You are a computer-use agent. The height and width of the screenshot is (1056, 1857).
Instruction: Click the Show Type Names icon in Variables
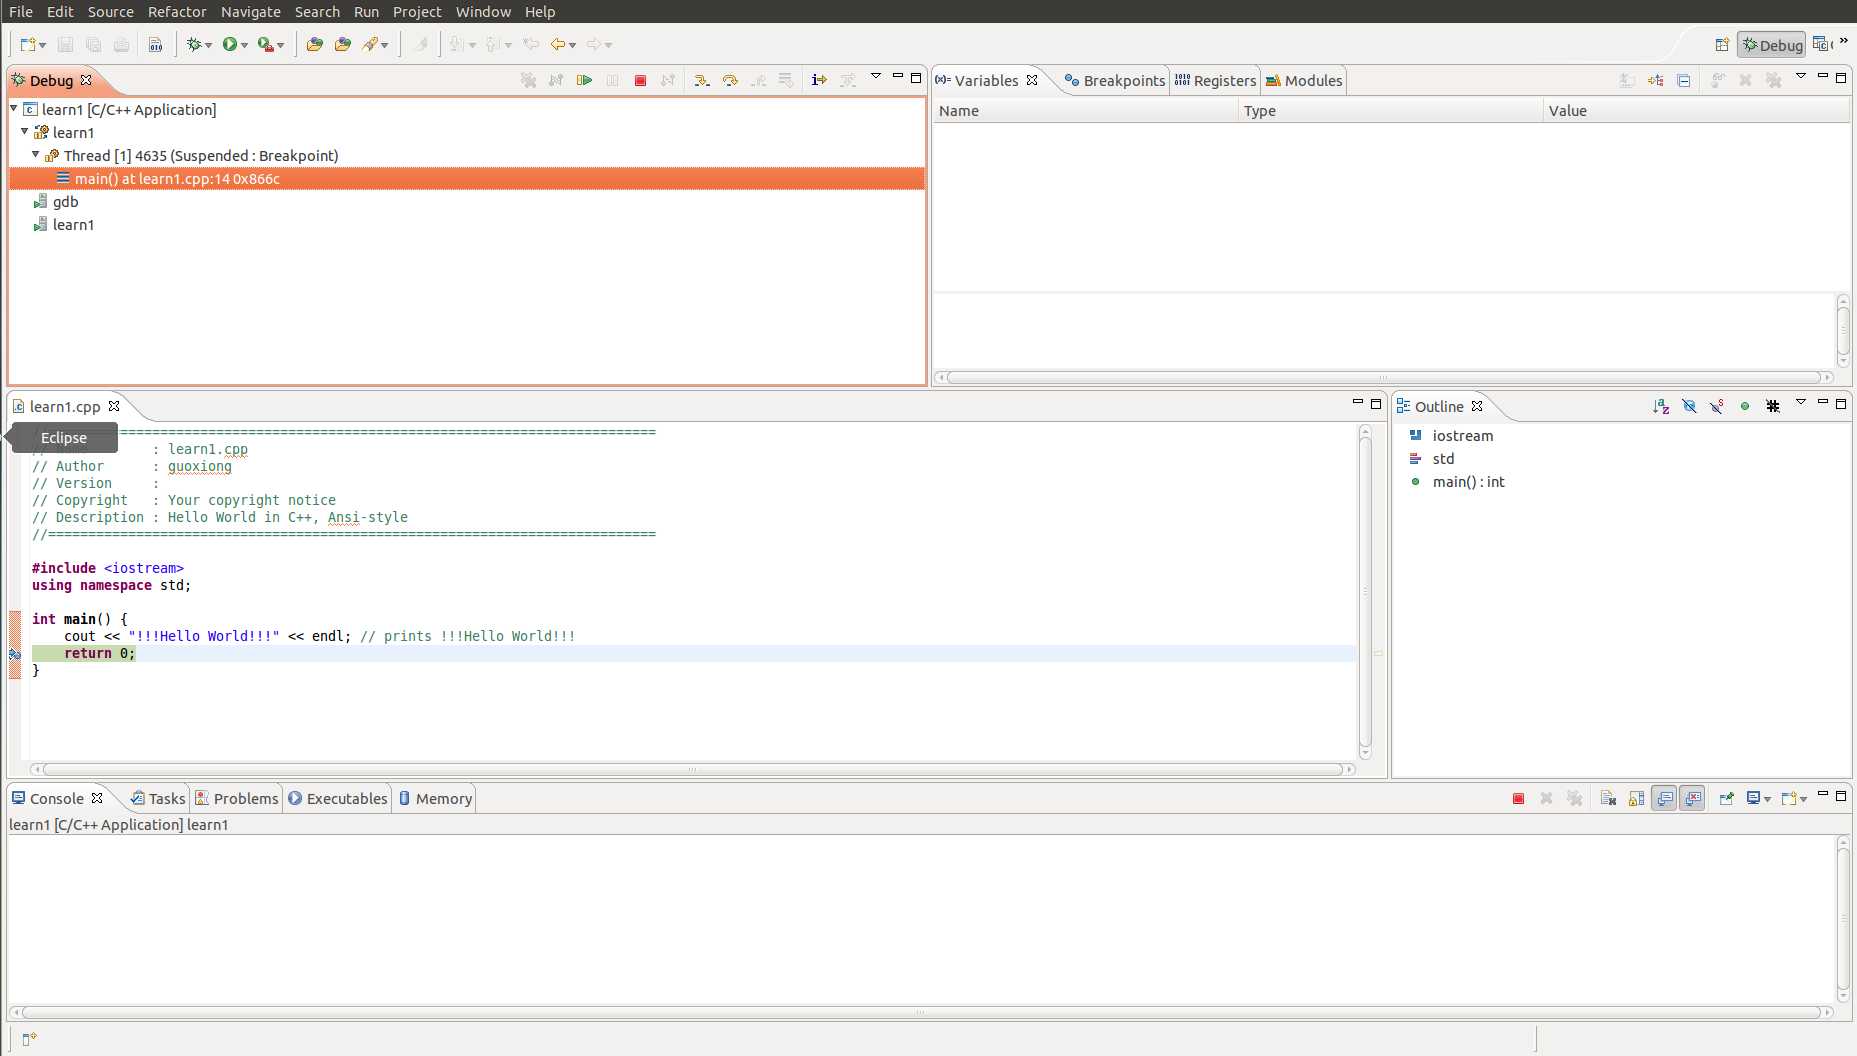point(1628,80)
